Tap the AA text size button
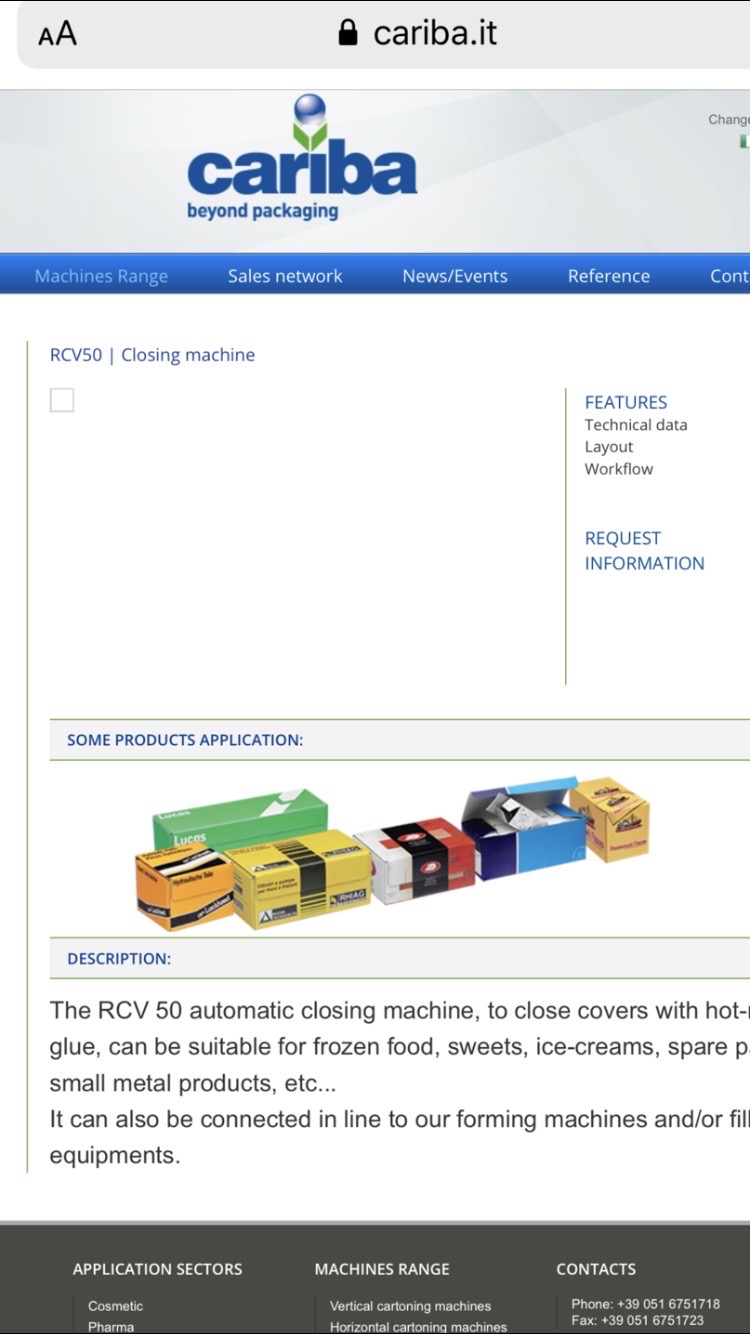This screenshot has width=750, height=1334. (x=57, y=34)
